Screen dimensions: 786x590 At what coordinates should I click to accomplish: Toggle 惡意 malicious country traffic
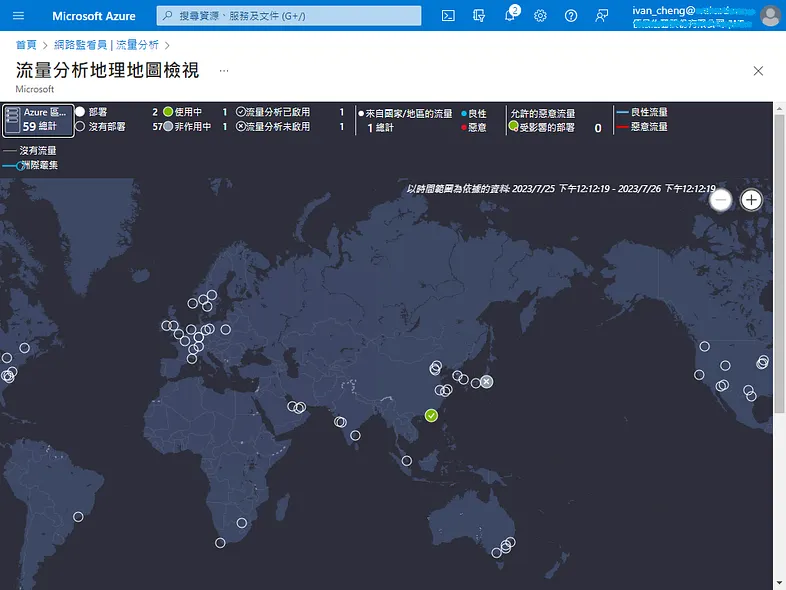tap(474, 127)
